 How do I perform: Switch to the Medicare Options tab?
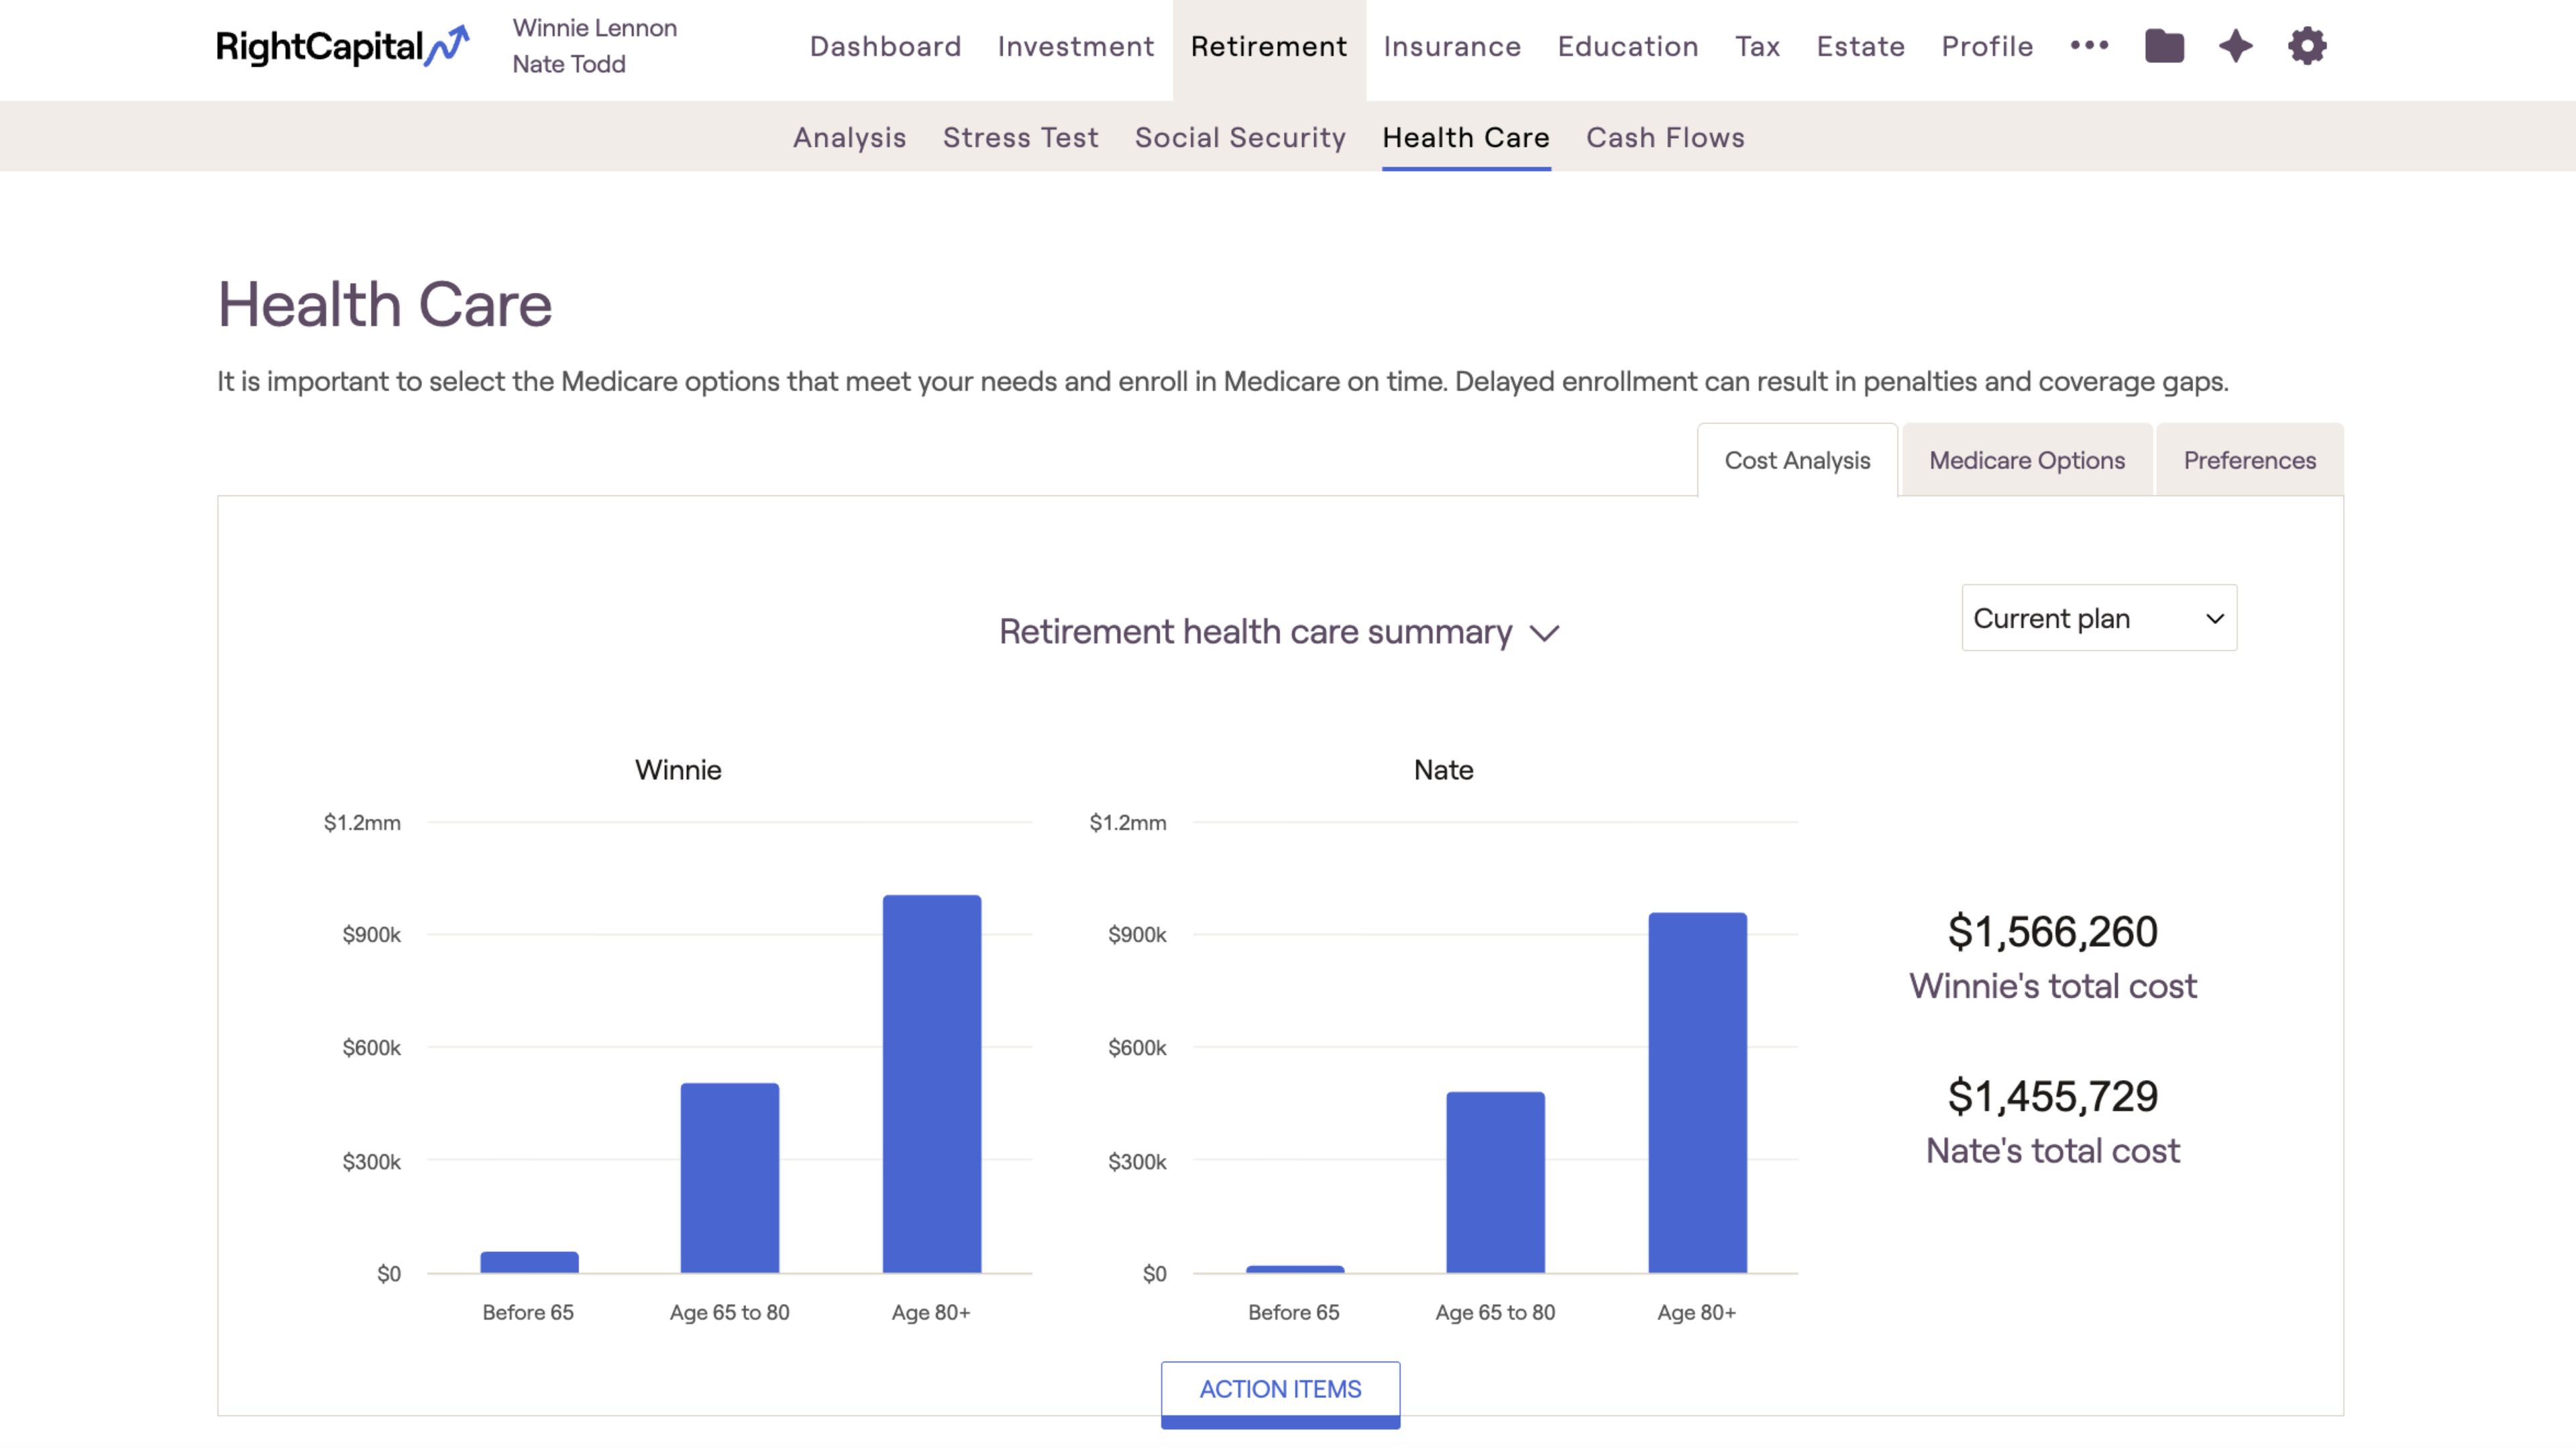2027,460
